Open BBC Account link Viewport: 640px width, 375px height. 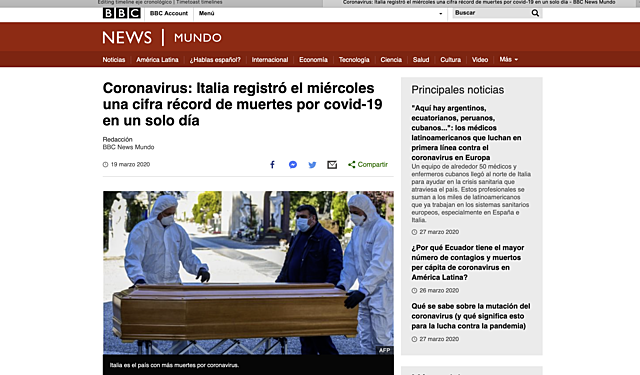coord(169,13)
